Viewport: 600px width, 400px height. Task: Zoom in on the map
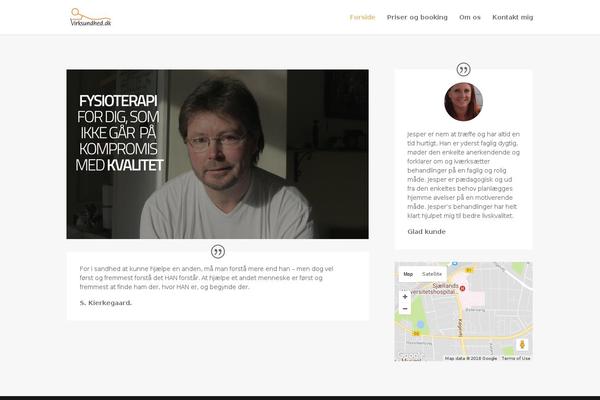tap(405, 297)
